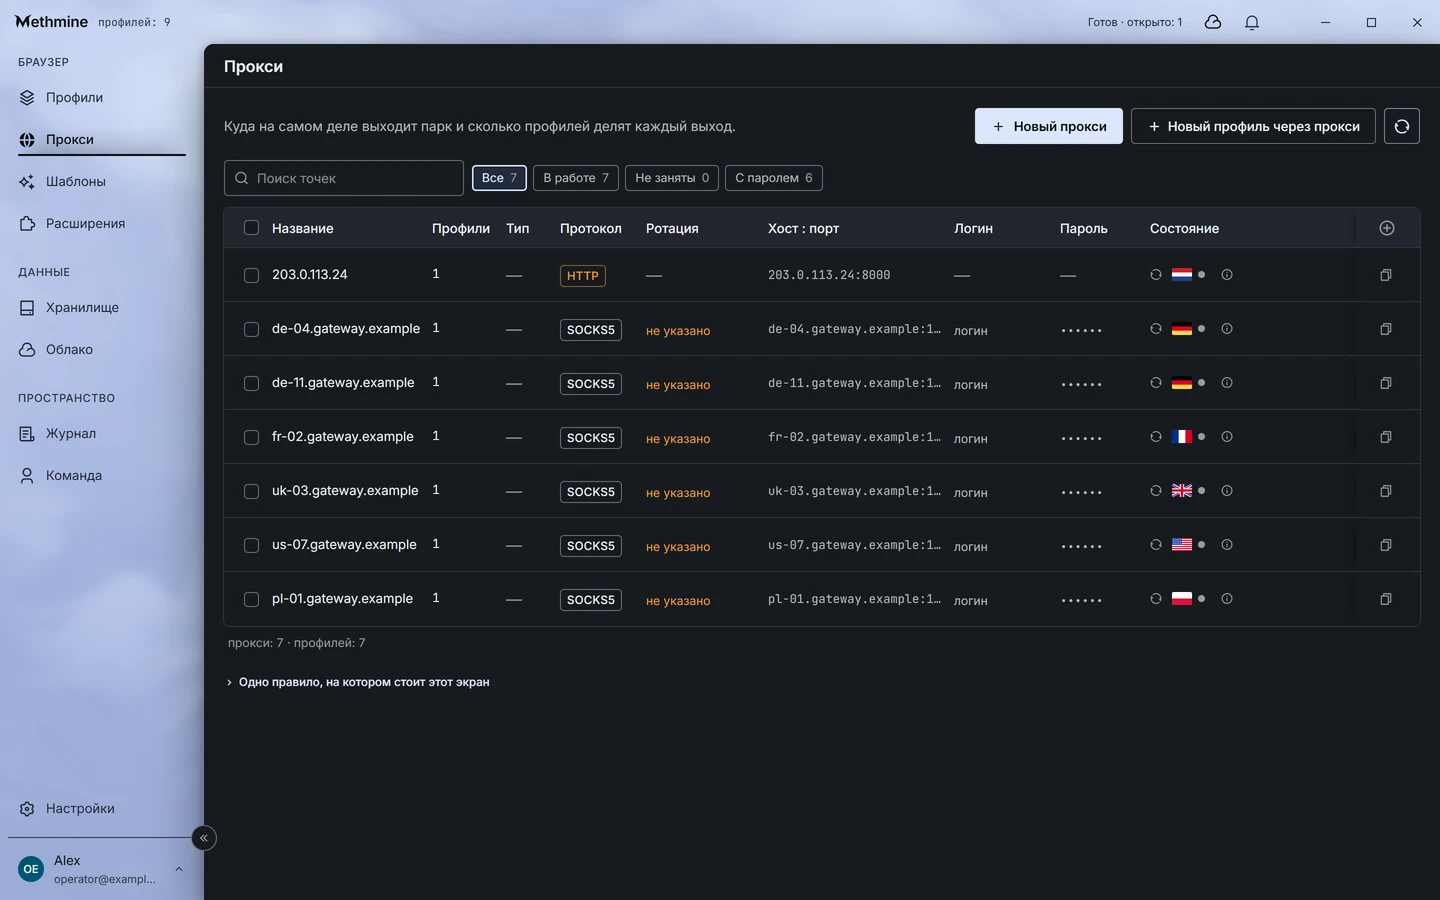Check the fr-02.gateway.example row checkbox
The width and height of the screenshot is (1440, 900).
(251, 437)
